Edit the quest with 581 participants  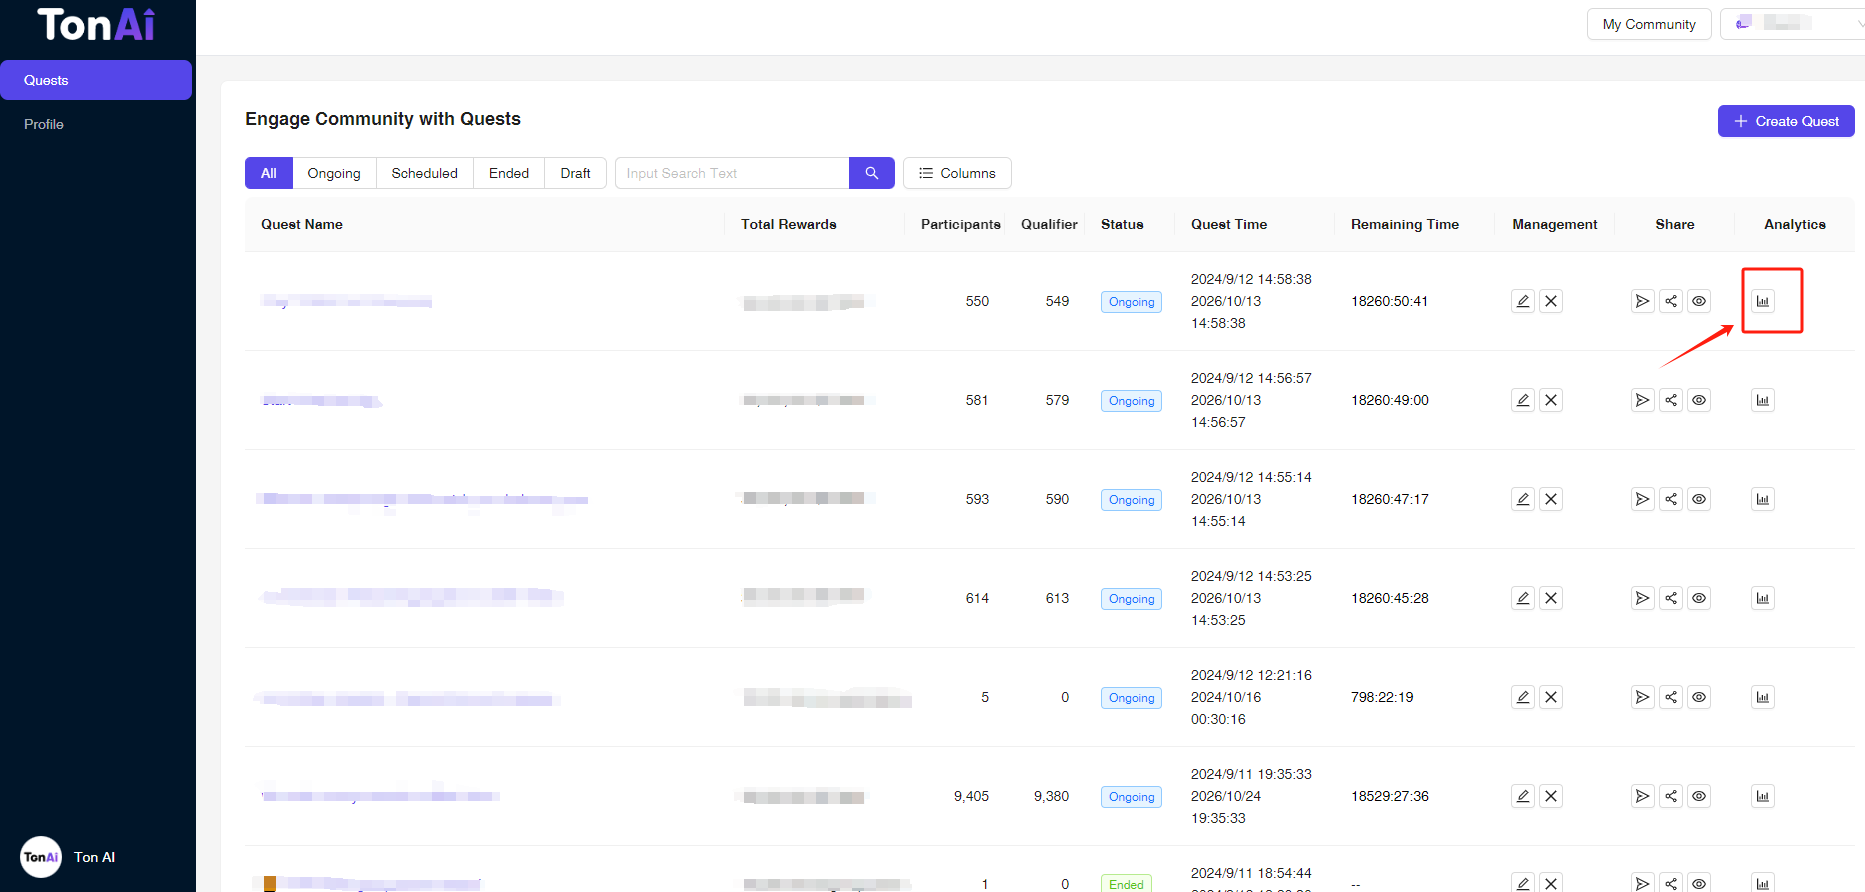[x=1522, y=400]
